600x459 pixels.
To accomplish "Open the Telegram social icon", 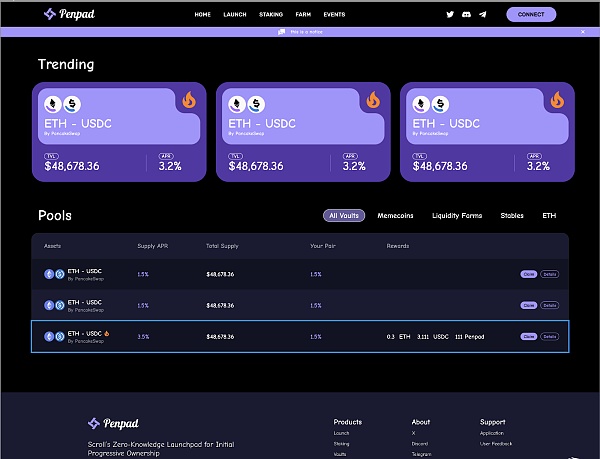I will click(483, 15).
